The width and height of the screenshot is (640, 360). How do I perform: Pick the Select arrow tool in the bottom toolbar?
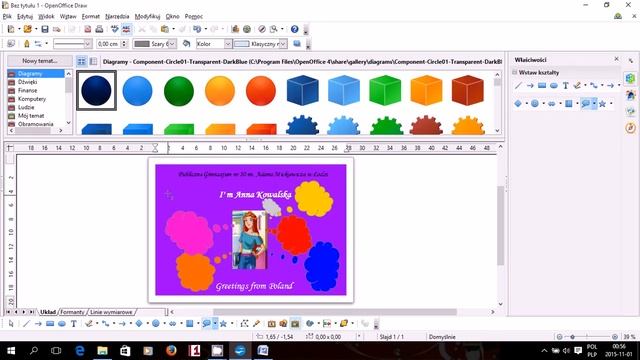point(11,324)
